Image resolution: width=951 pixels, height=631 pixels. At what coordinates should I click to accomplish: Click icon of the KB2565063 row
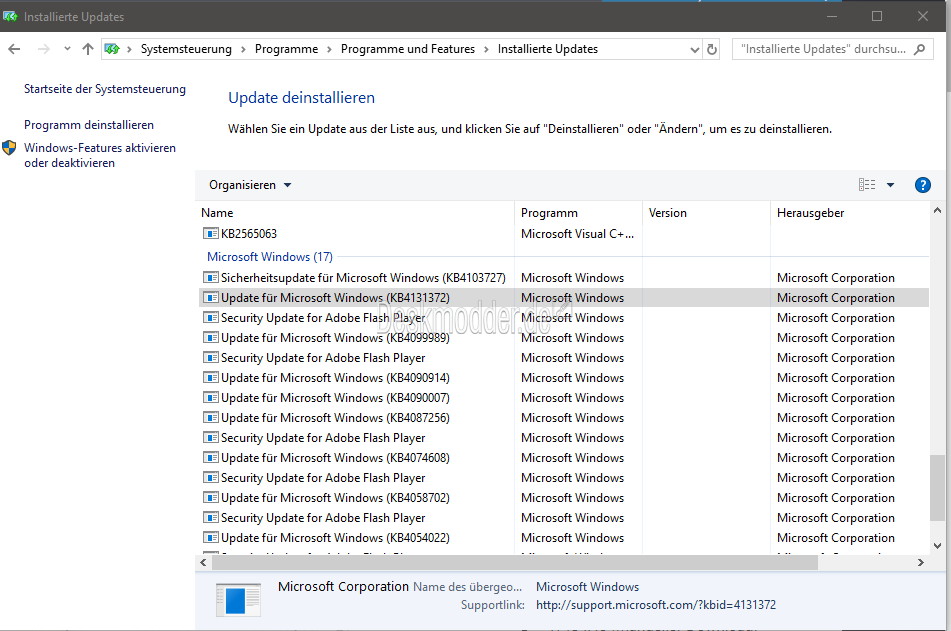(x=210, y=234)
